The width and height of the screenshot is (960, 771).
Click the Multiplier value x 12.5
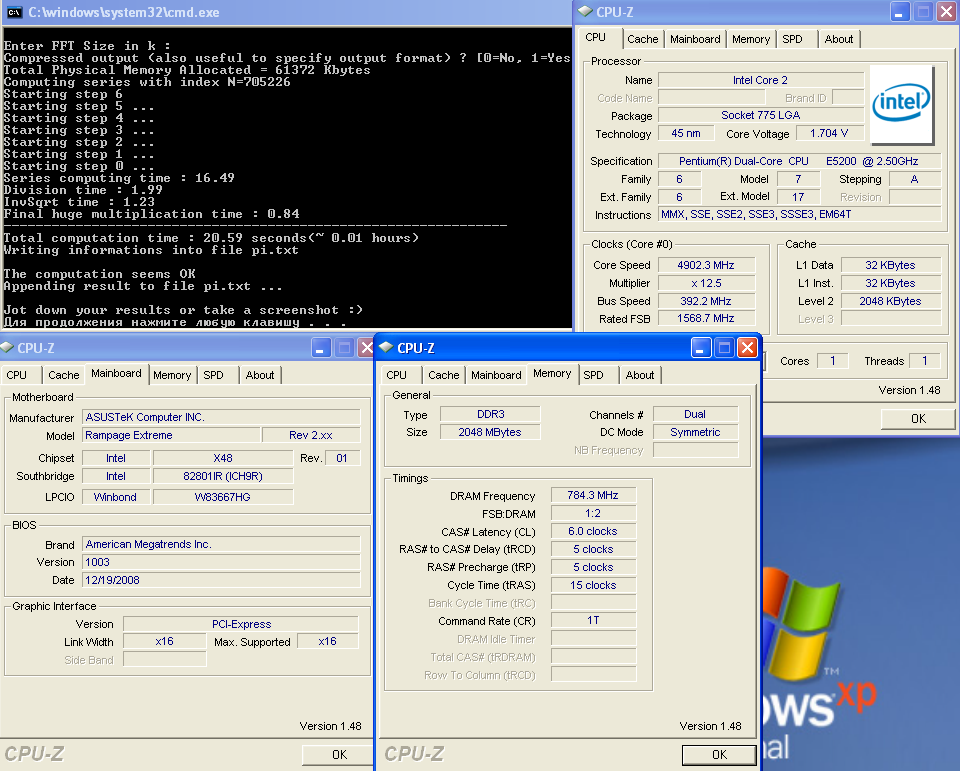click(x=706, y=284)
